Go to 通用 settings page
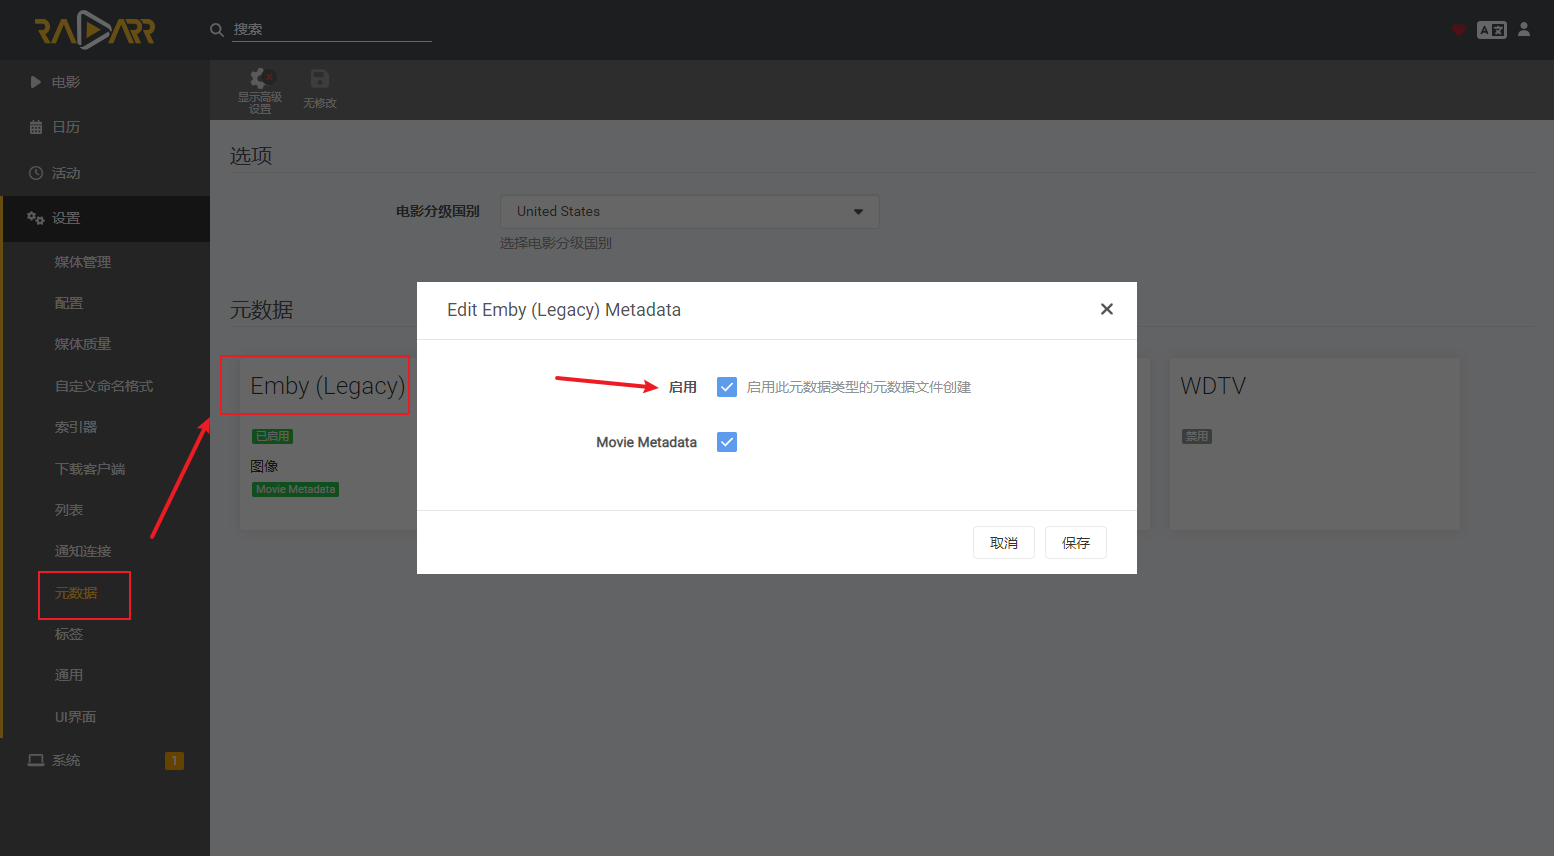Image resolution: width=1554 pixels, height=856 pixels. point(69,675)
